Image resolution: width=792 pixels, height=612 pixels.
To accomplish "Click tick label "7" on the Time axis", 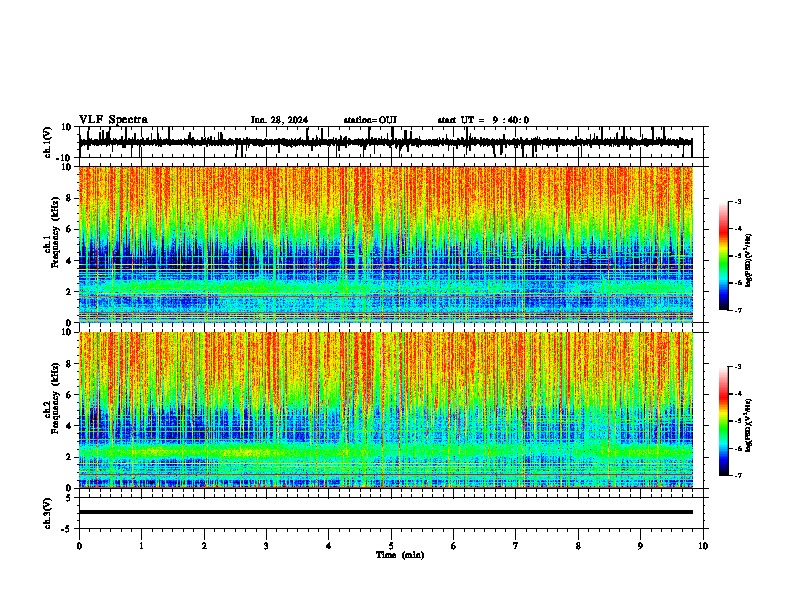I will [x=516, y=546].
